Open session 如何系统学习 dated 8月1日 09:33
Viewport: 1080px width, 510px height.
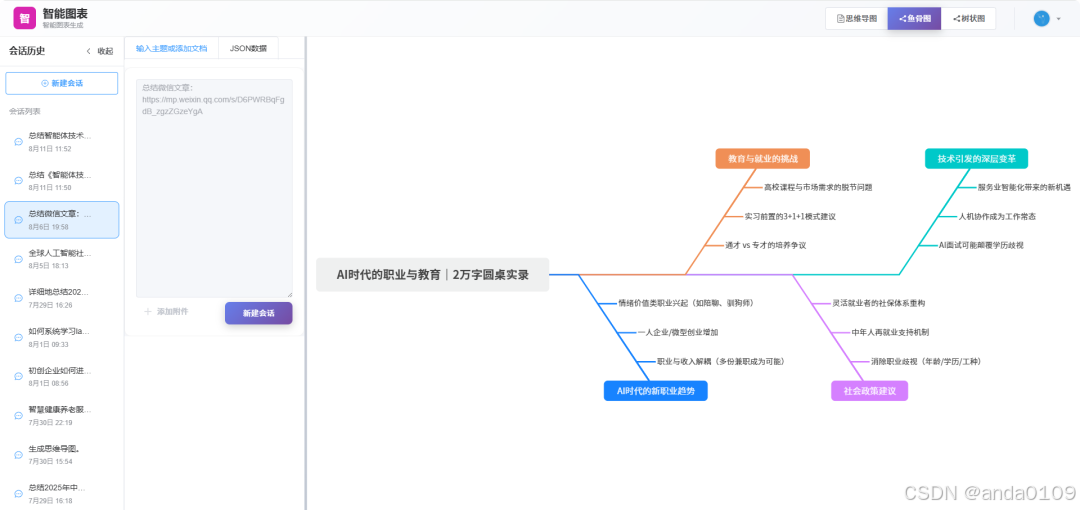(x=62, y=337)
